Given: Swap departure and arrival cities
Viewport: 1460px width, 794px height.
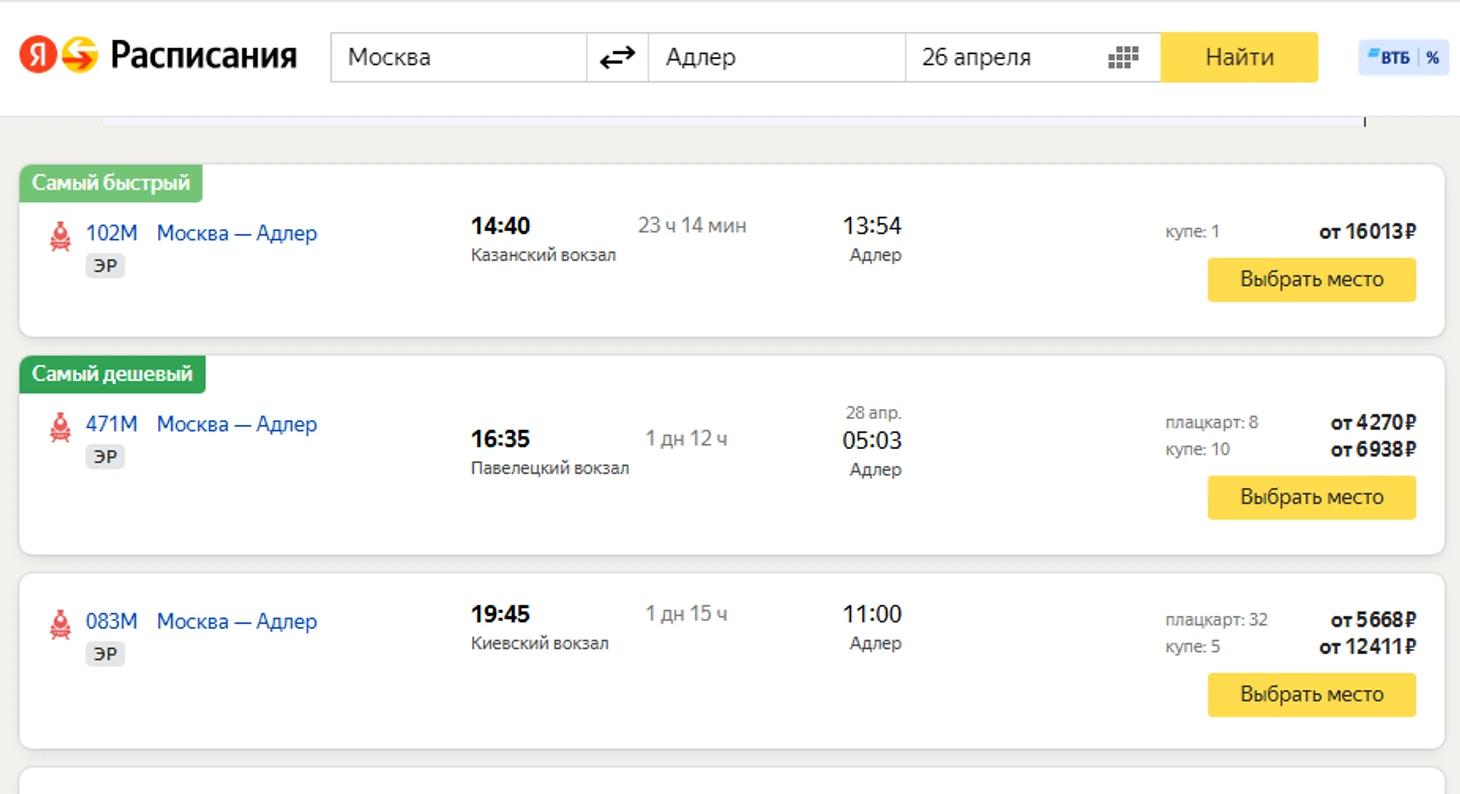Looking at the screenshot, I should tap(617, 58).
